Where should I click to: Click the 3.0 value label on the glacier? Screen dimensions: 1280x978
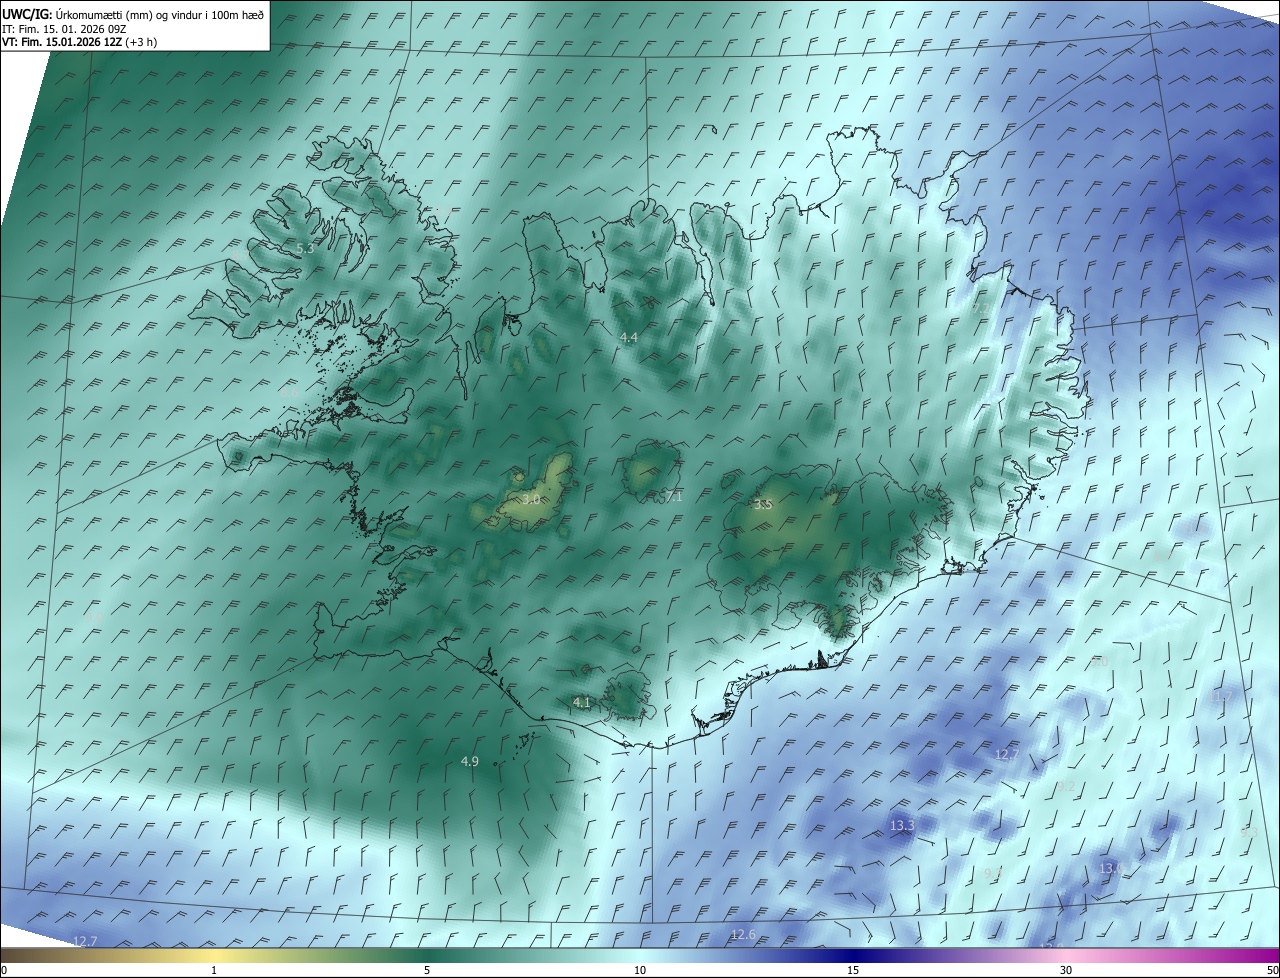[531, 499]
